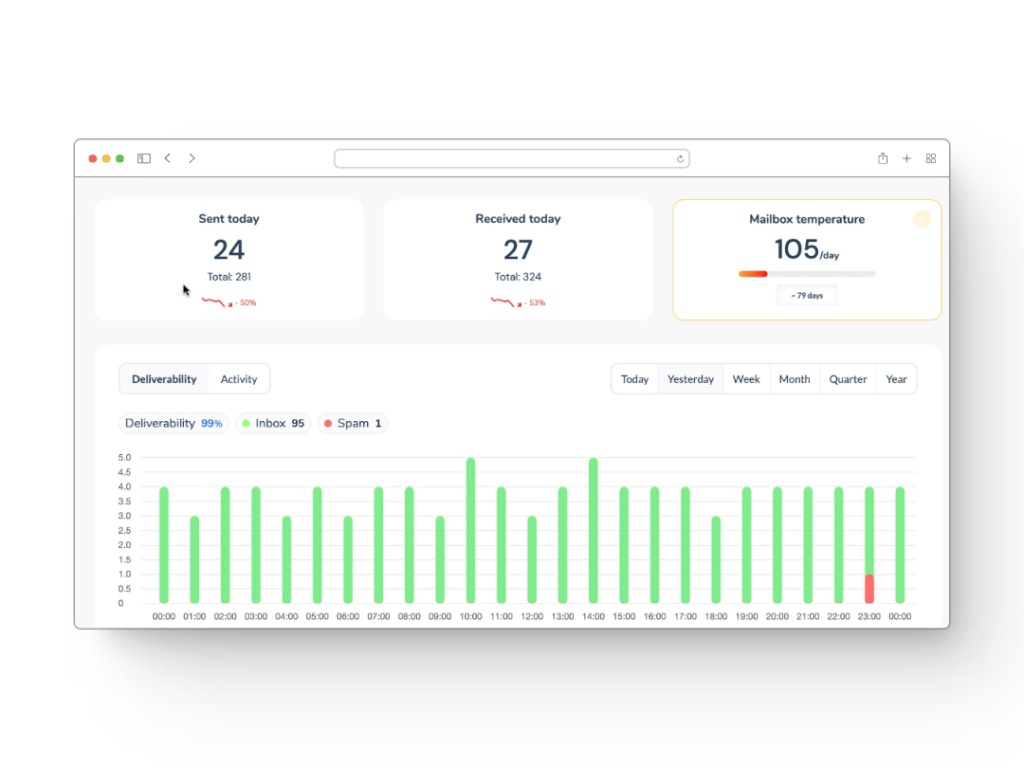Select the Quarter time range

[848, 379]
